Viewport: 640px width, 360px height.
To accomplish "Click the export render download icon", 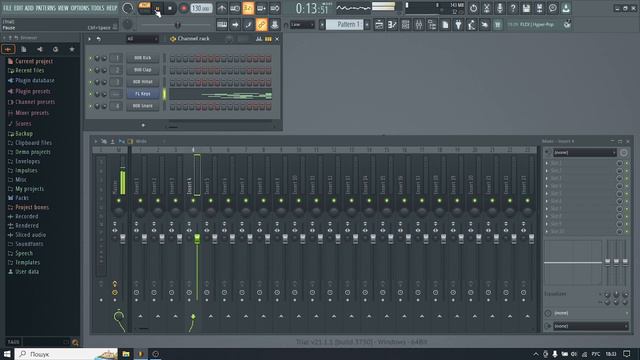I will (x=566, y=8).
